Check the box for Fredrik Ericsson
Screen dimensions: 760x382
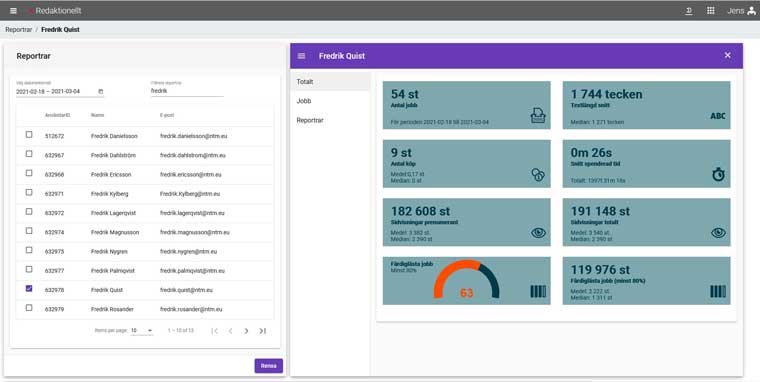[29, 173]
